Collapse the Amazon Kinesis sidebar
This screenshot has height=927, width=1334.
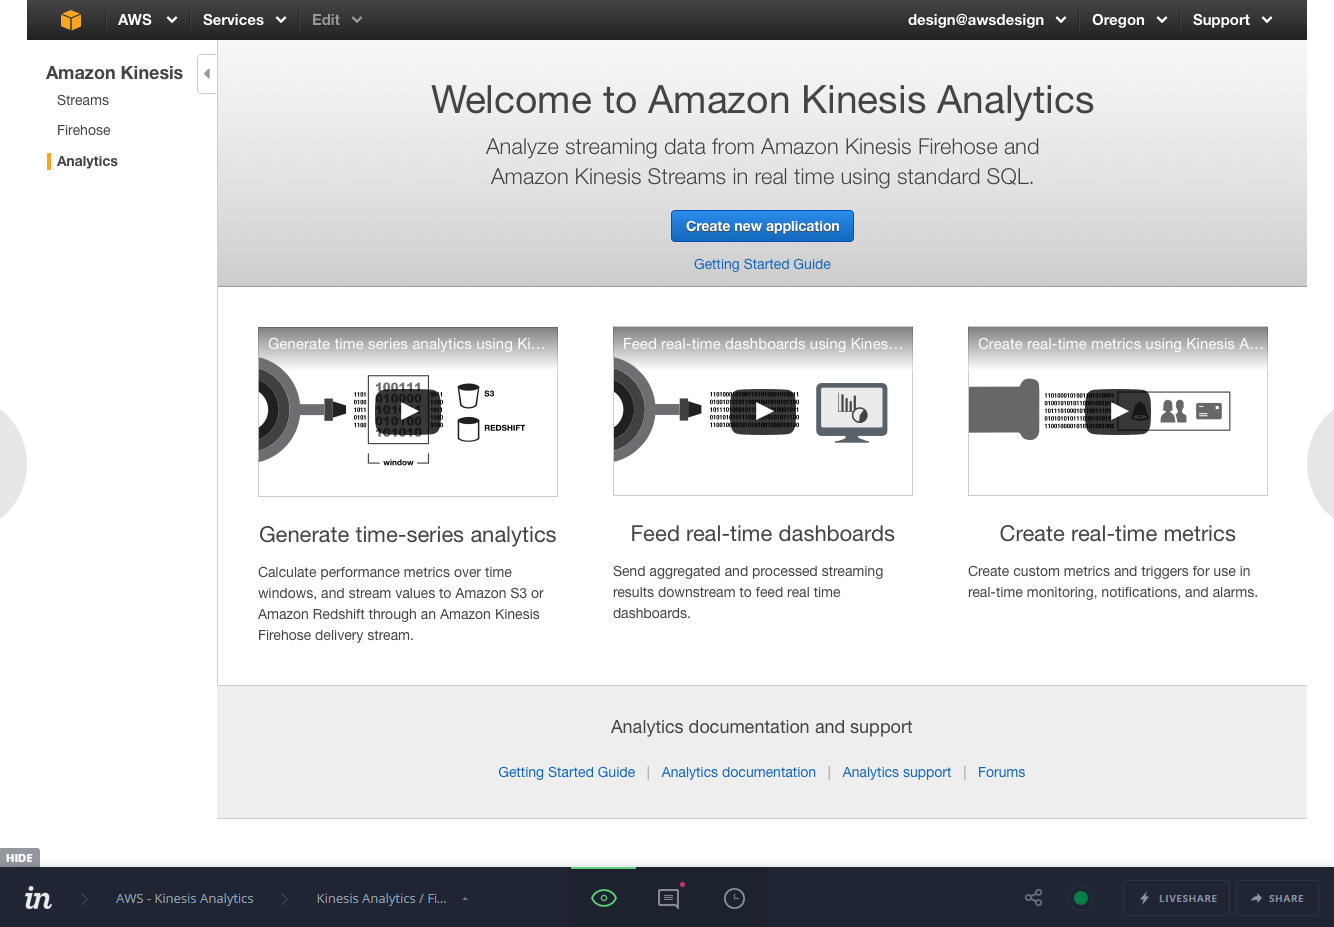click(207, 74)
